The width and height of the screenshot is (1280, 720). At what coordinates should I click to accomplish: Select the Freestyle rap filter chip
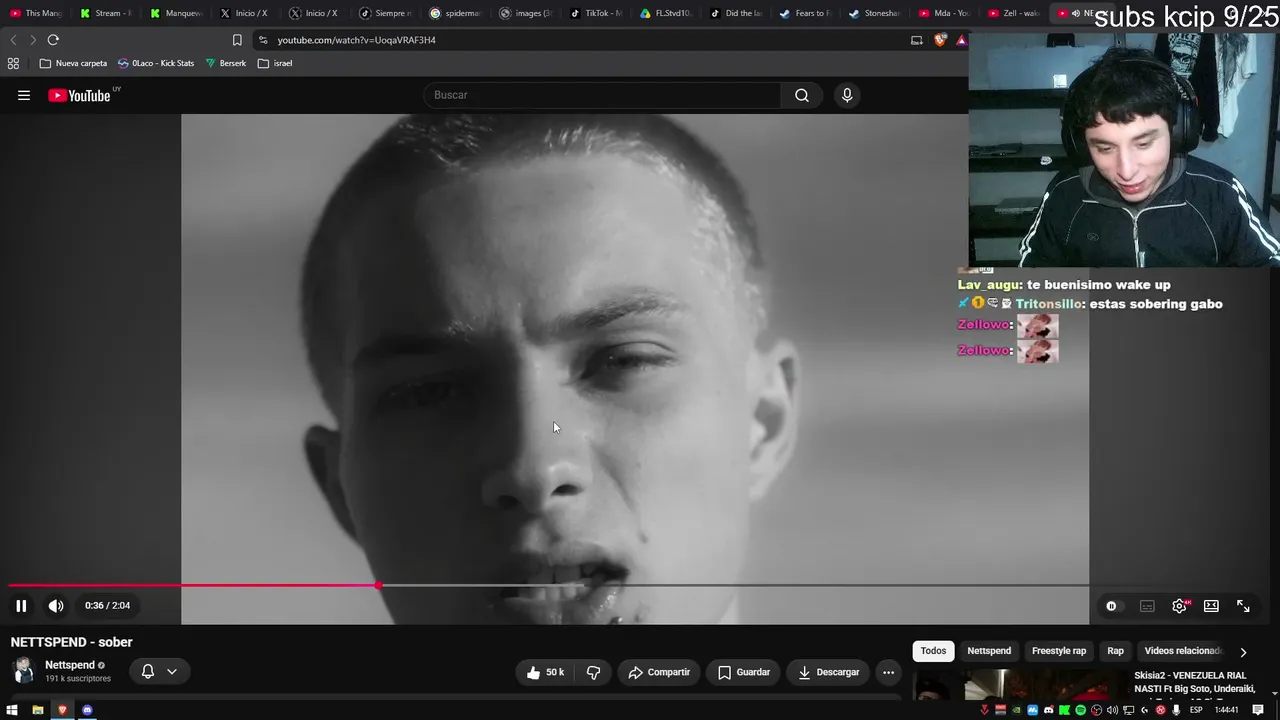pyautogui.click(x=1059, y=651)
